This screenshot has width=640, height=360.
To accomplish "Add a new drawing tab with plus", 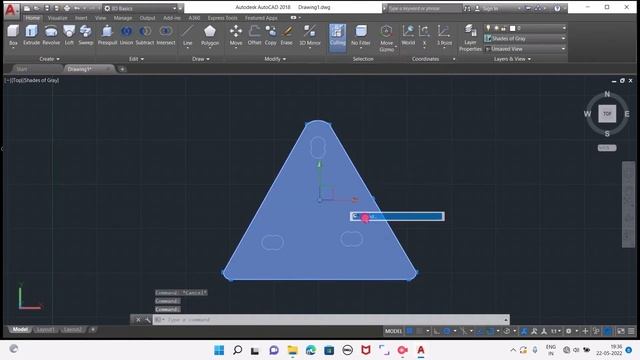I will click(122, 69).
